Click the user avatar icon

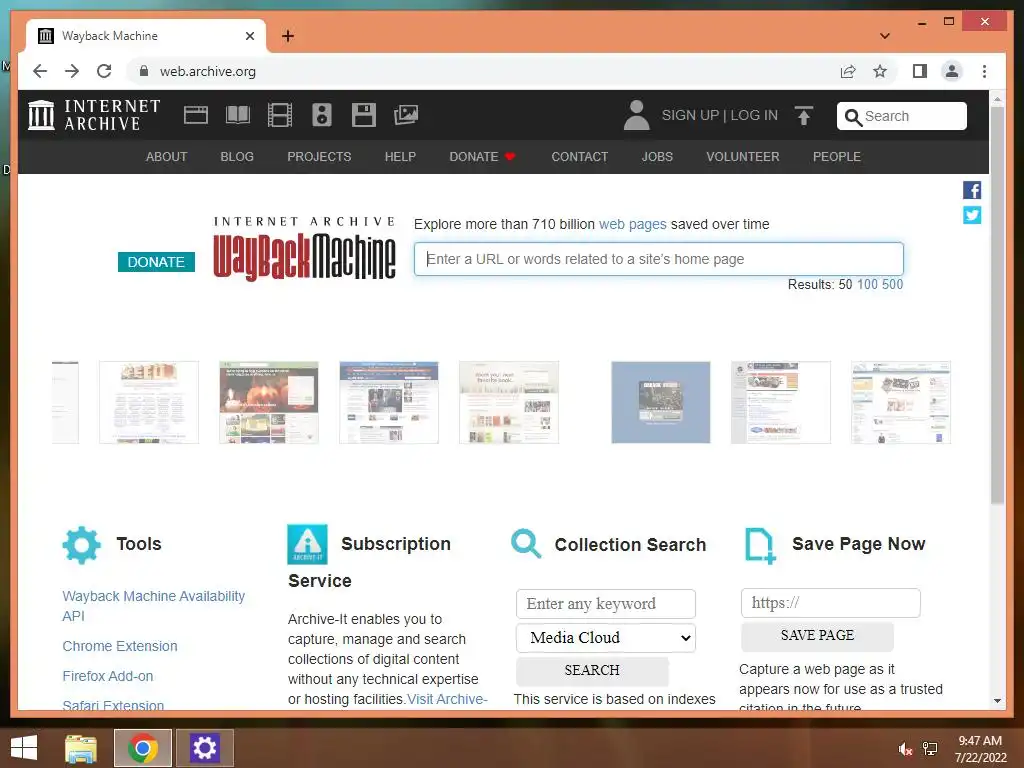(x=636, y=115)
